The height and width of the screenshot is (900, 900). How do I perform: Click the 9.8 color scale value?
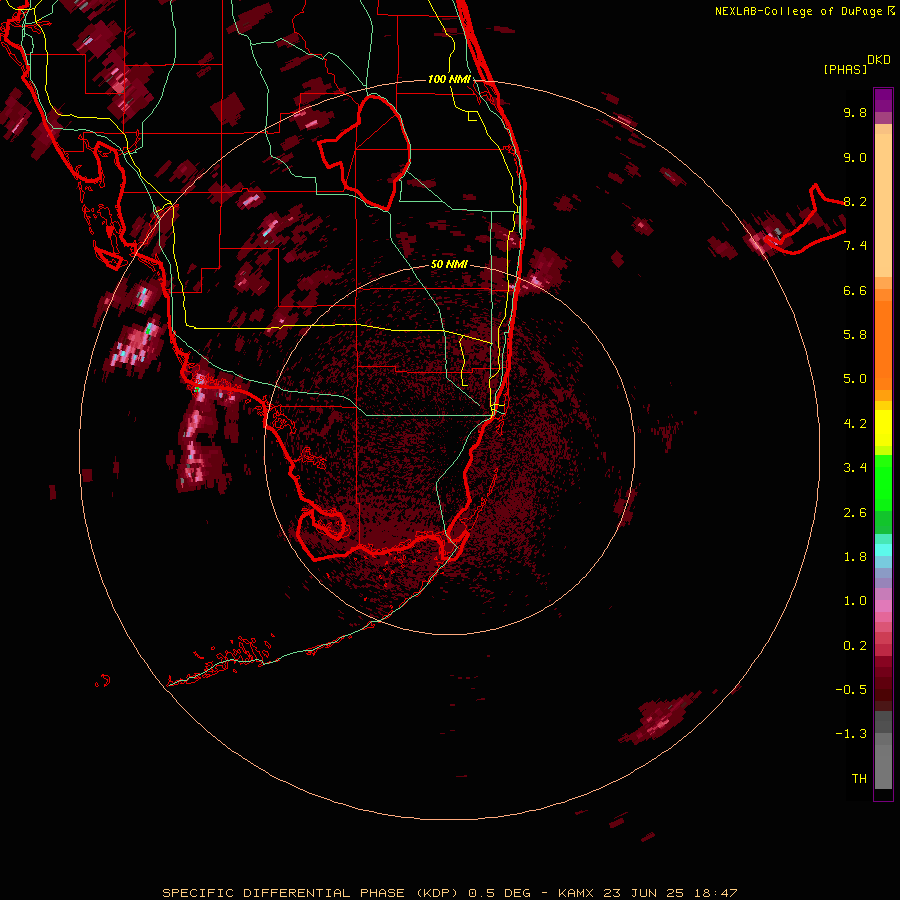coord(855,112)
